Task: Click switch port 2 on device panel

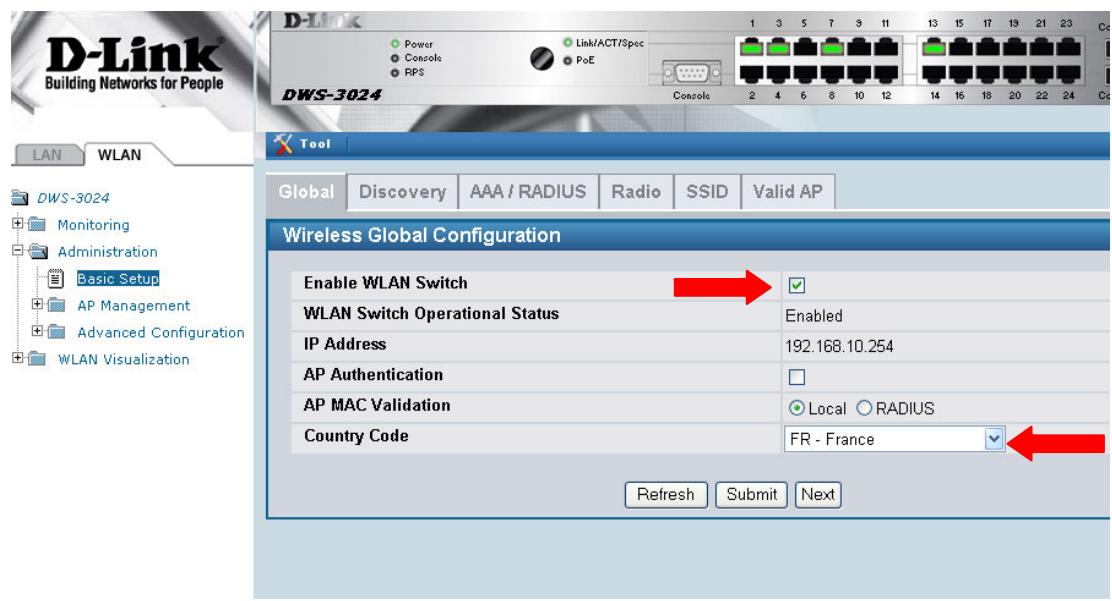Action: click(752, 73)
